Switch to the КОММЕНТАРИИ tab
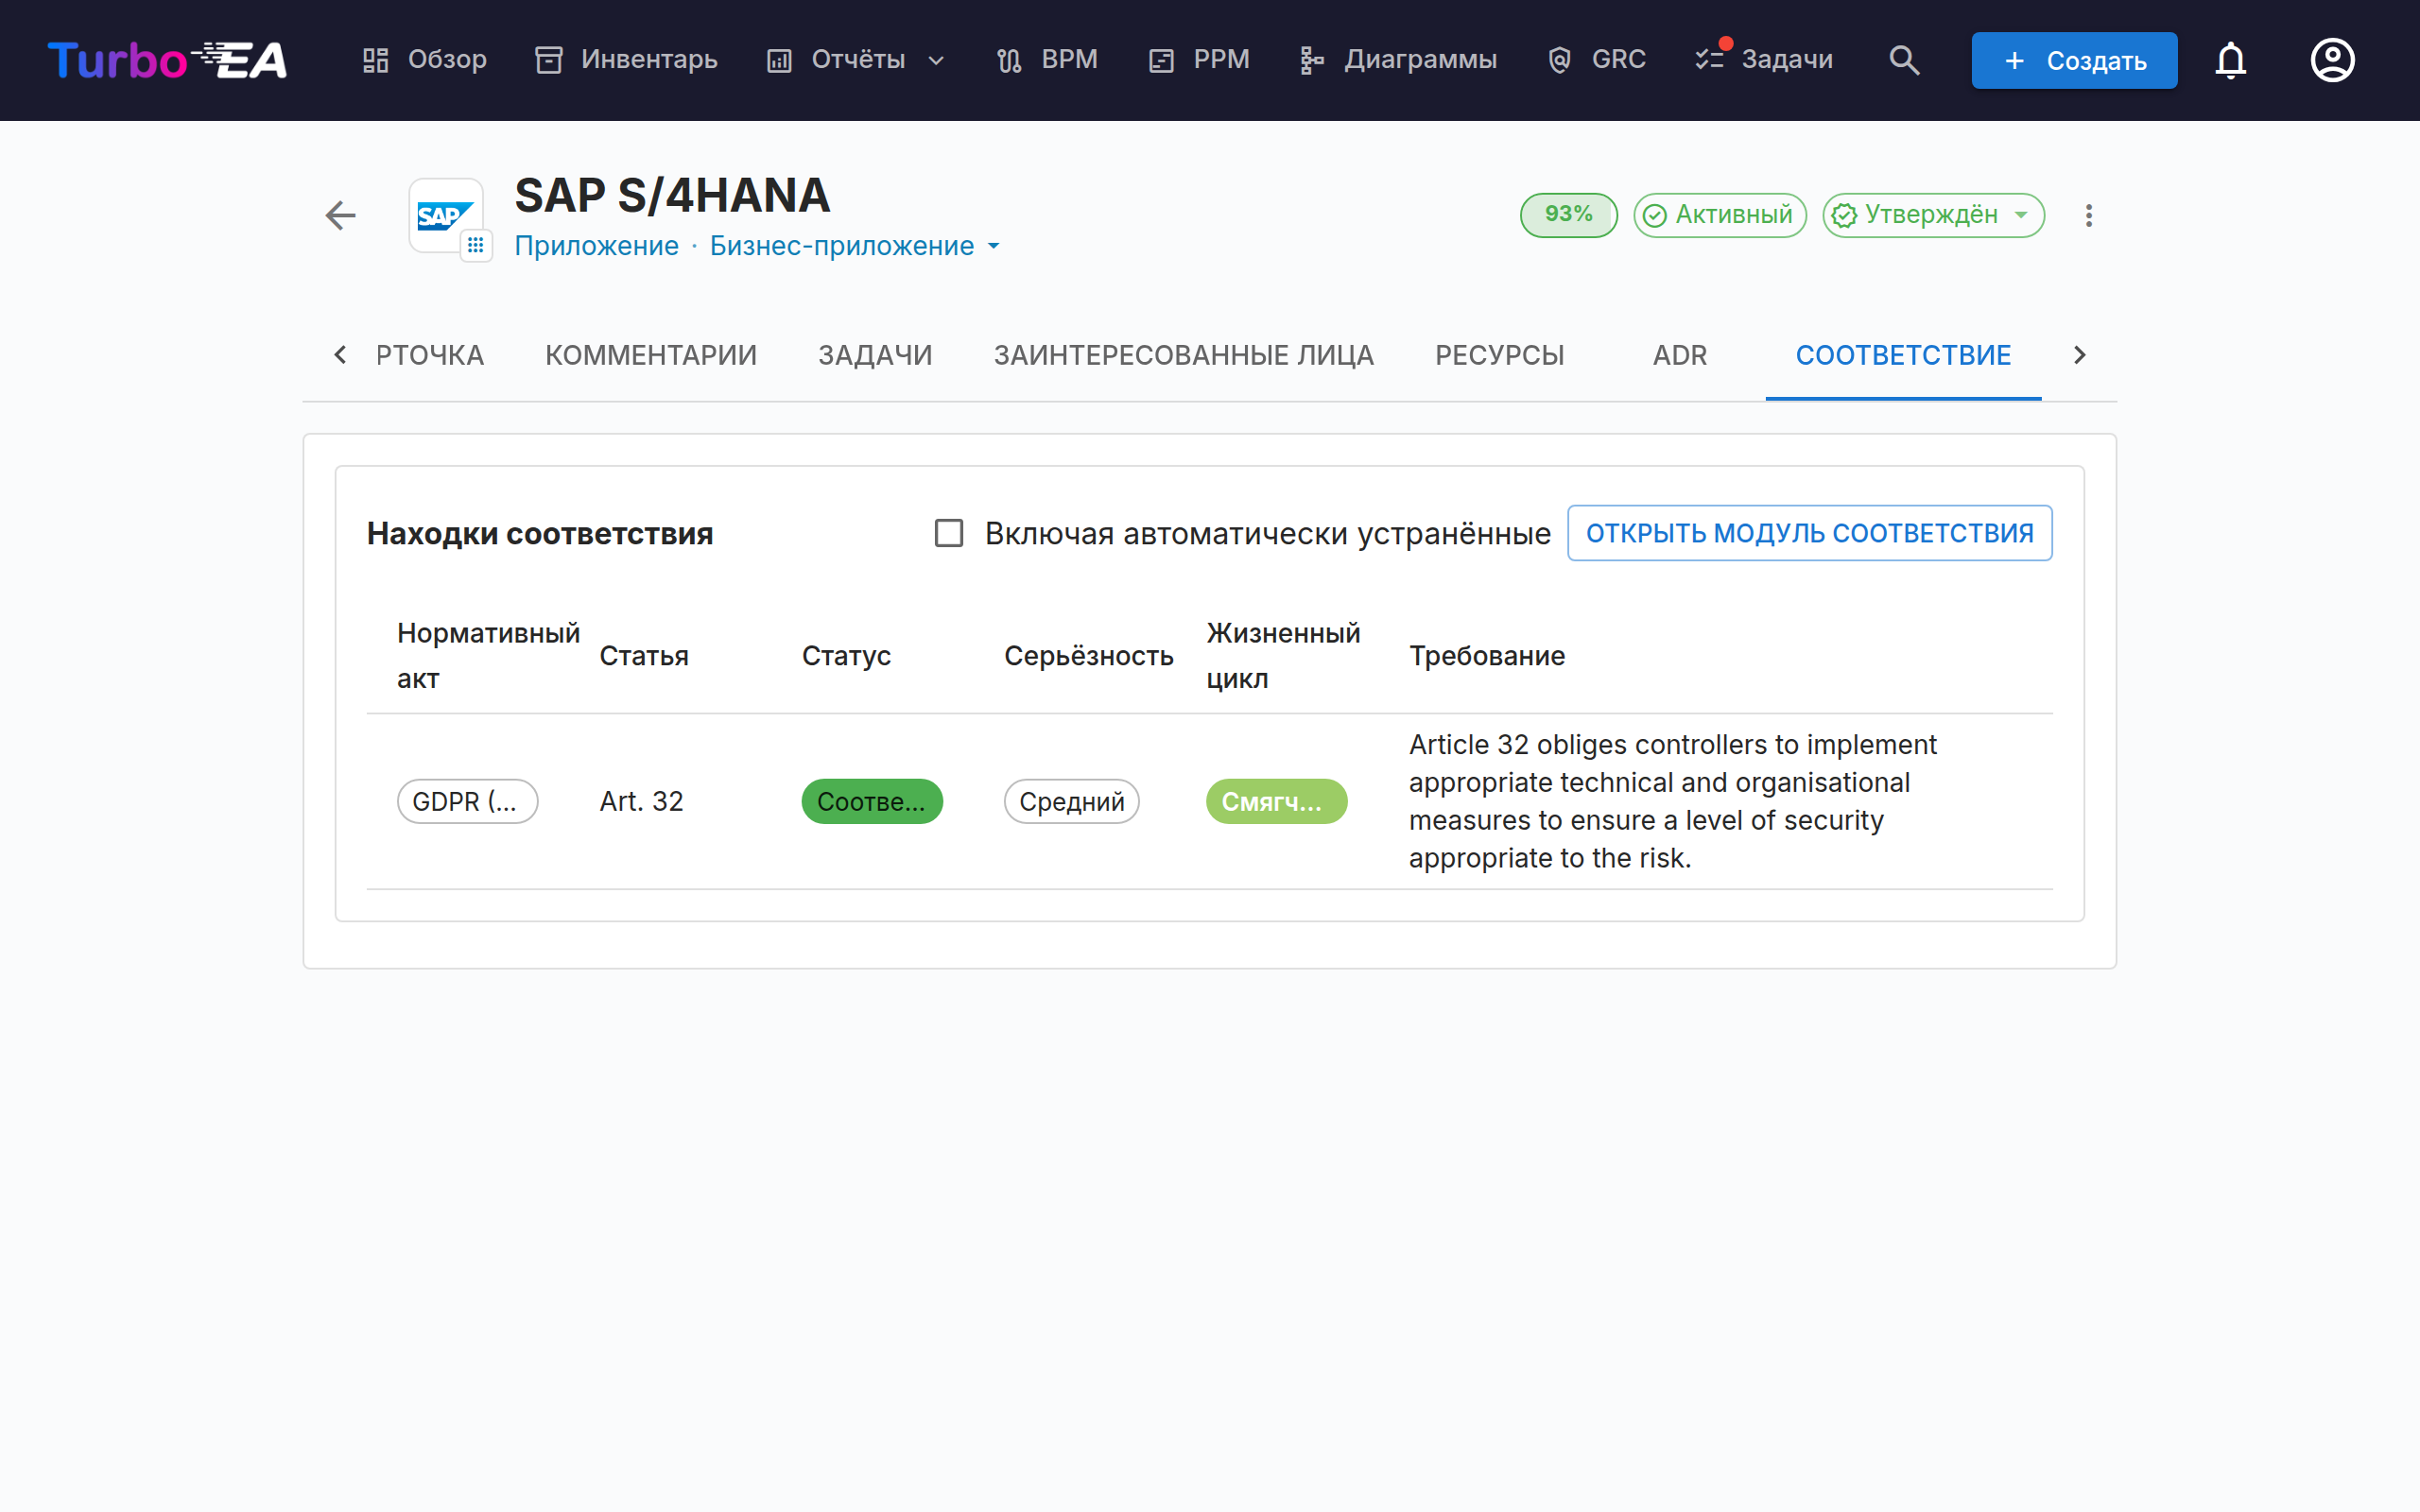Image resolution: width=2420 pixels, height=1512 pixels. pos(651,355)
